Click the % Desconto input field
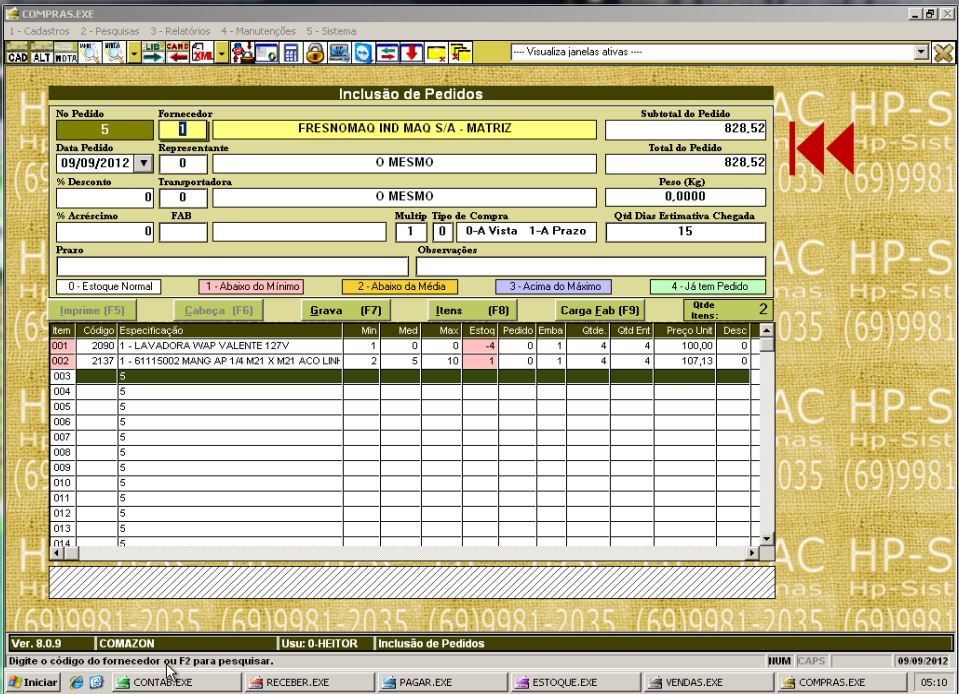 tap(105, 197)
